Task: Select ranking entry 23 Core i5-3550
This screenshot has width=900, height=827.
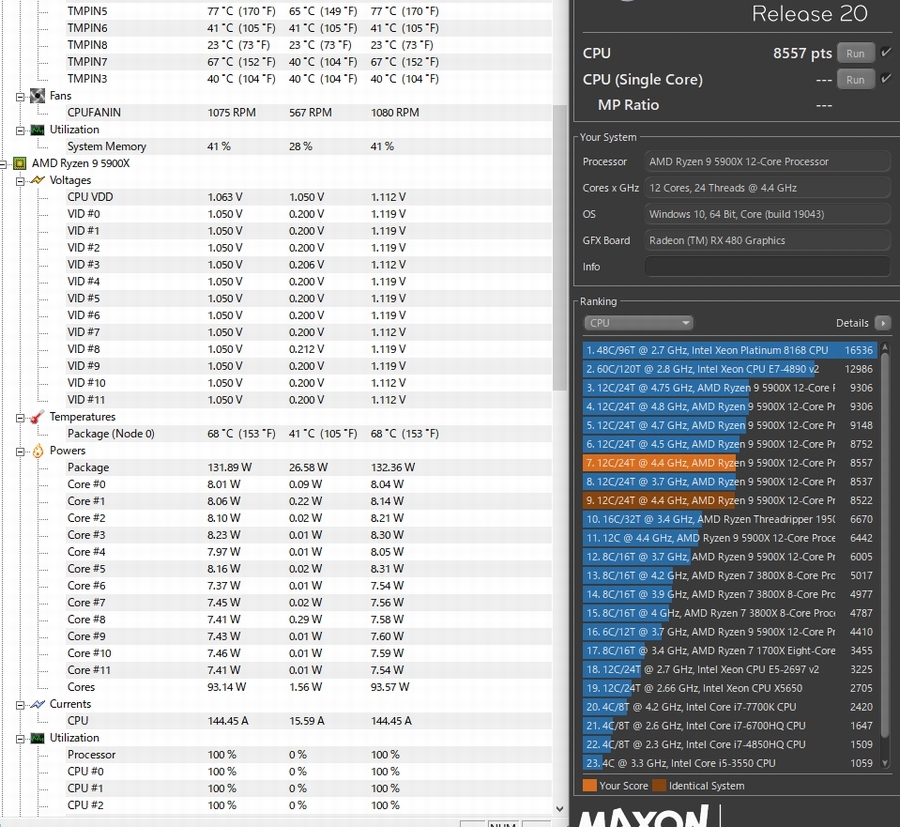Action: (730, 763)
